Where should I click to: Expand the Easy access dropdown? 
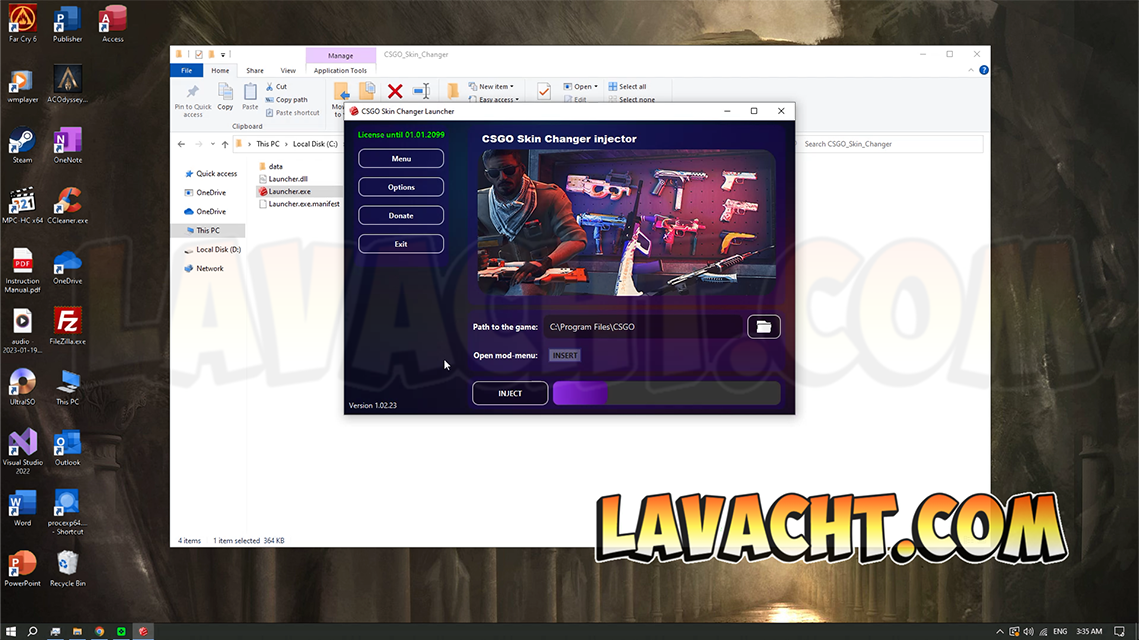(x=497, y=100)
